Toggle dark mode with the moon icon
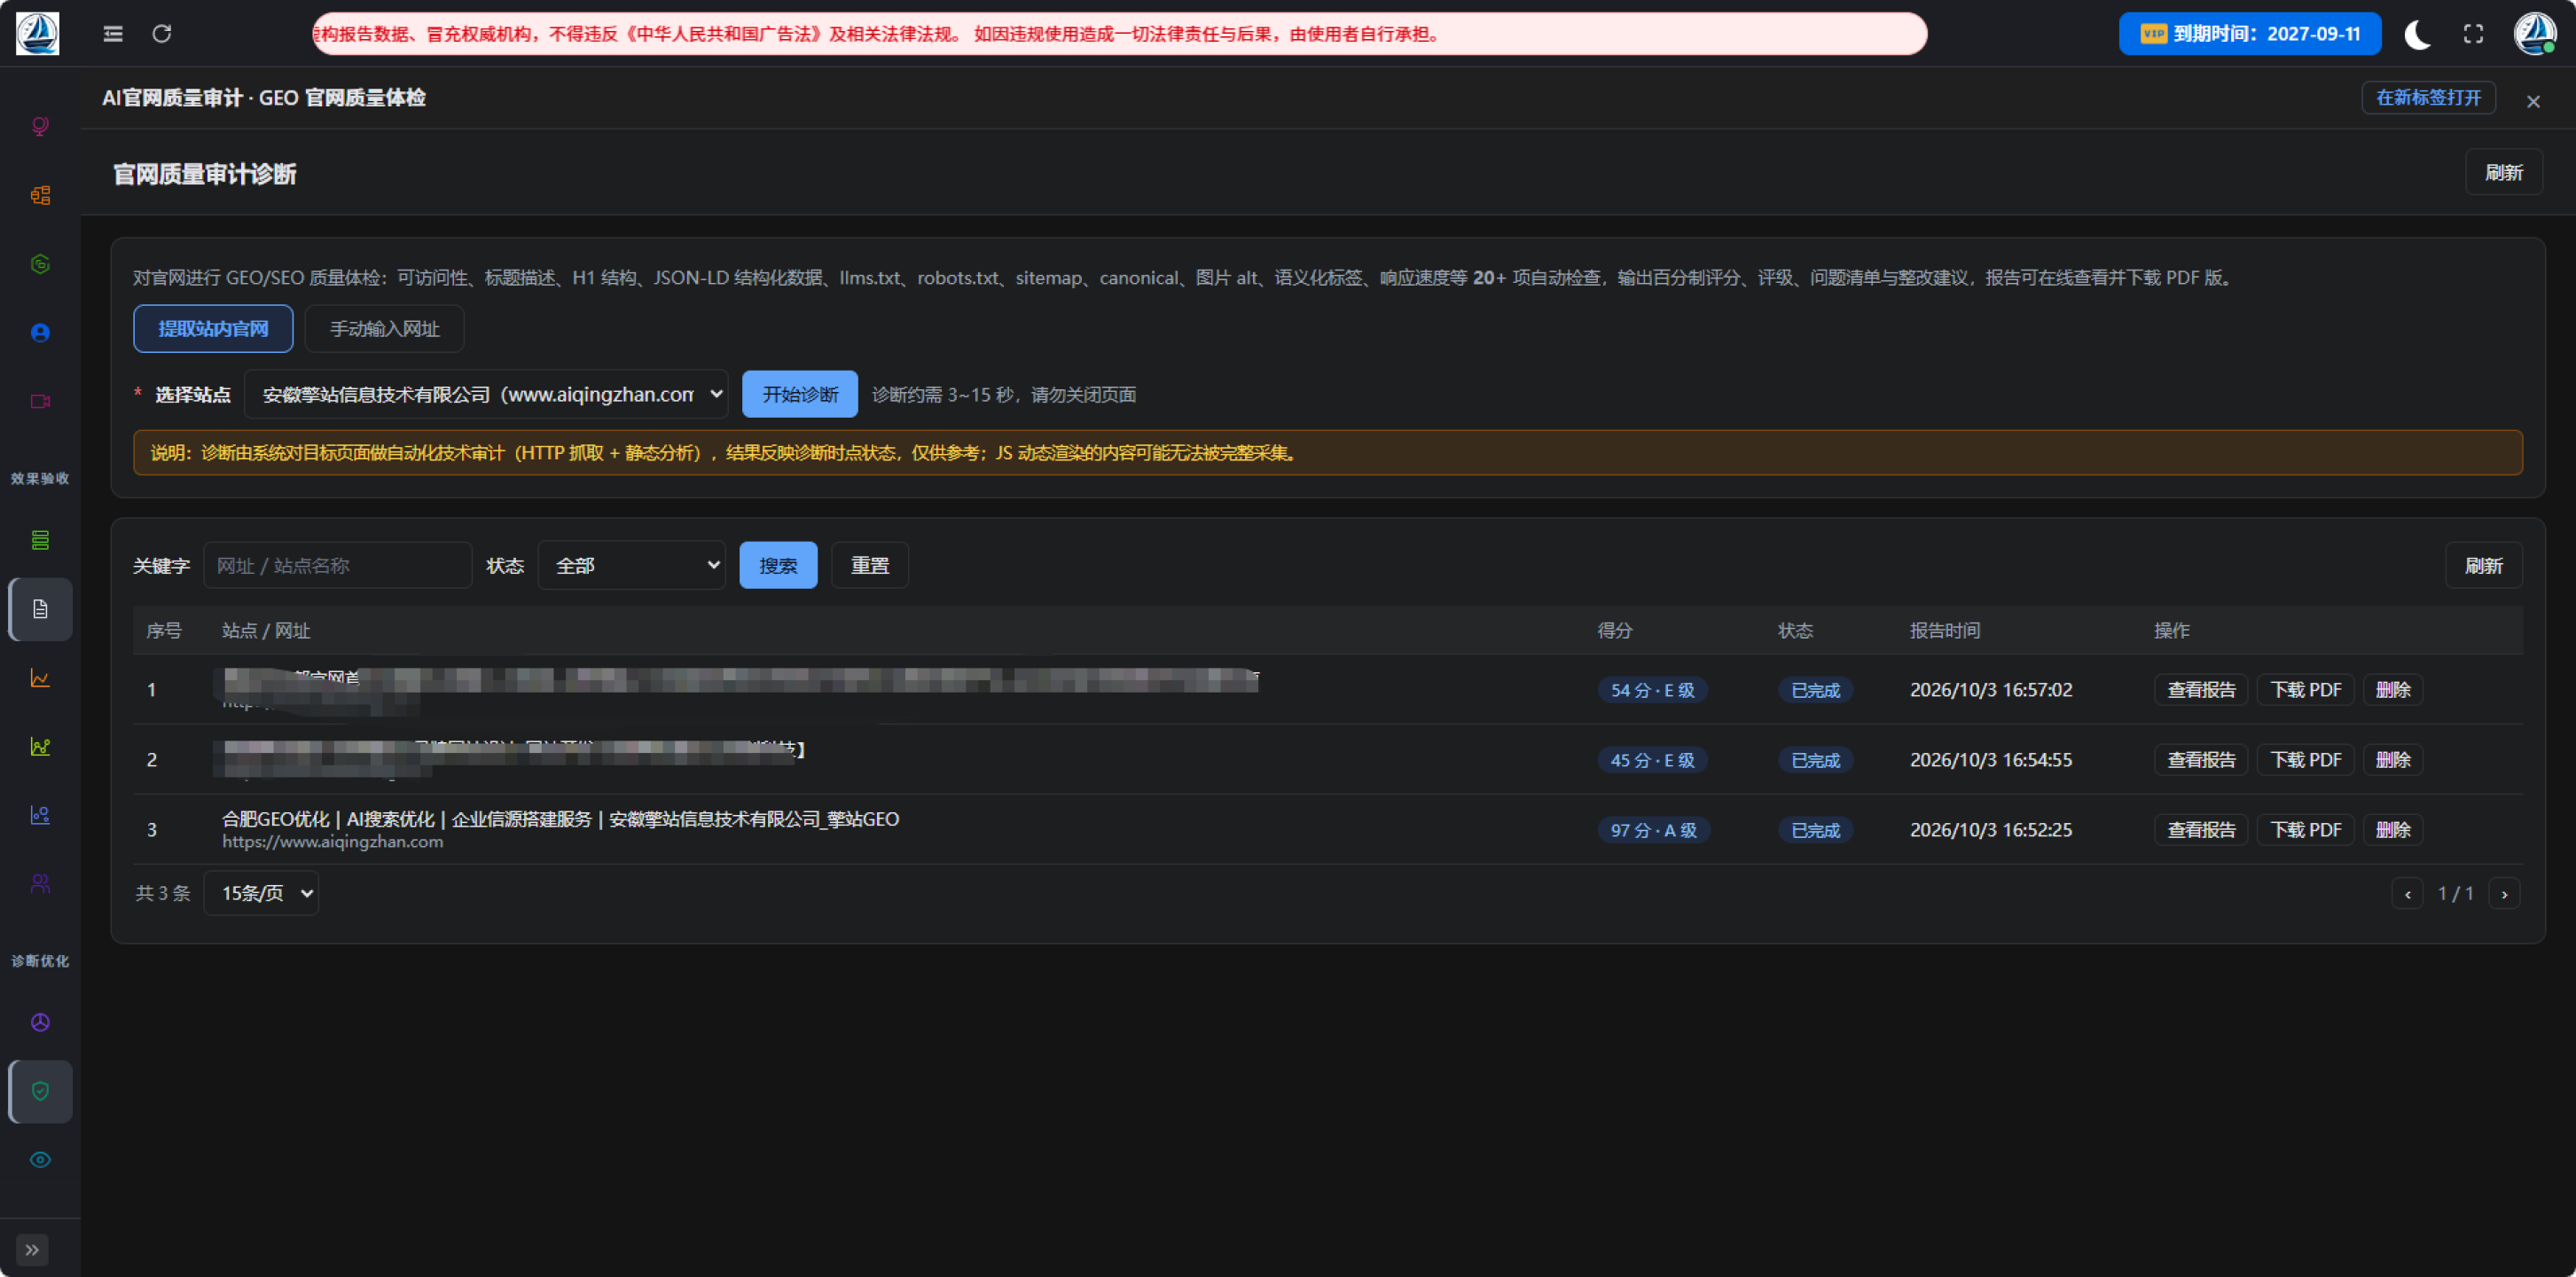Image resolution: width=2576 pixels, height=1277 pixels. point(2418,34)
